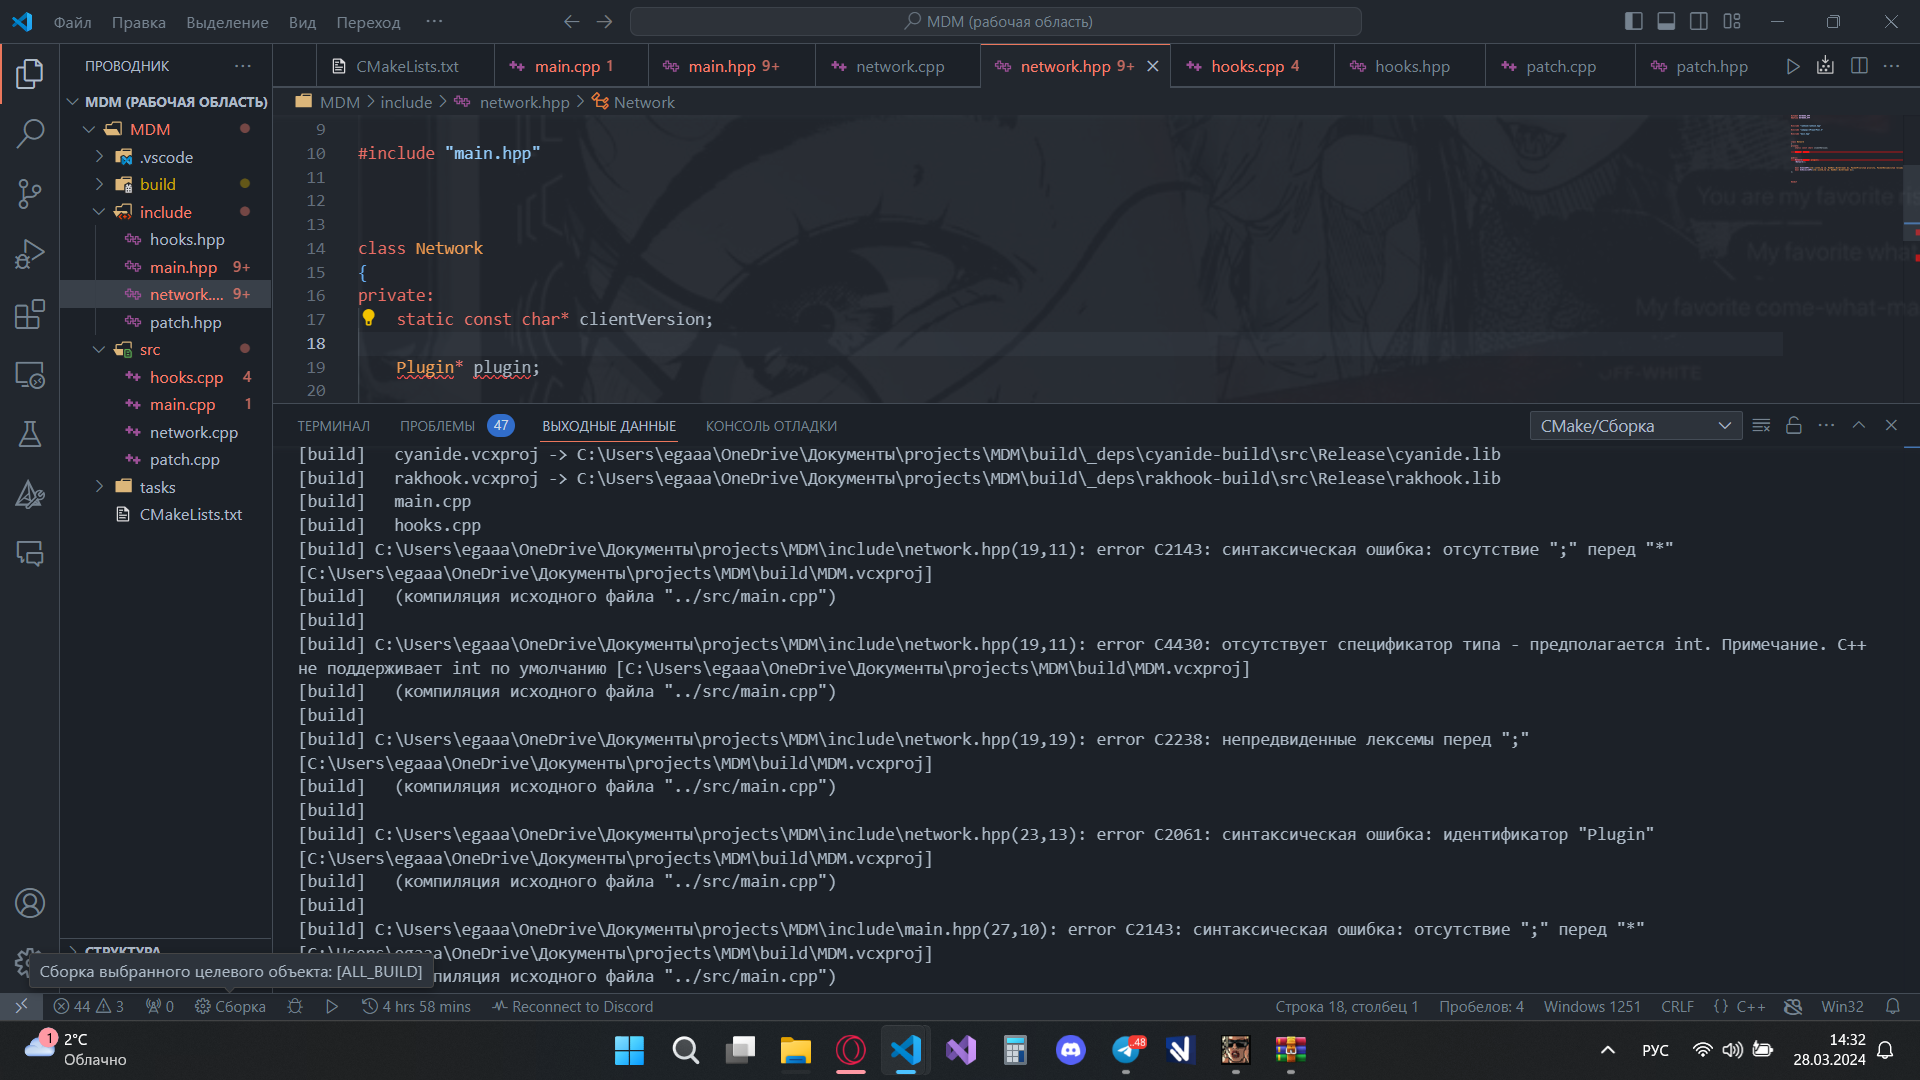This screenshot has width=1920, height=1080.
Task: Click the Run play icon in editor toolbar
Action: (1793, 66)
